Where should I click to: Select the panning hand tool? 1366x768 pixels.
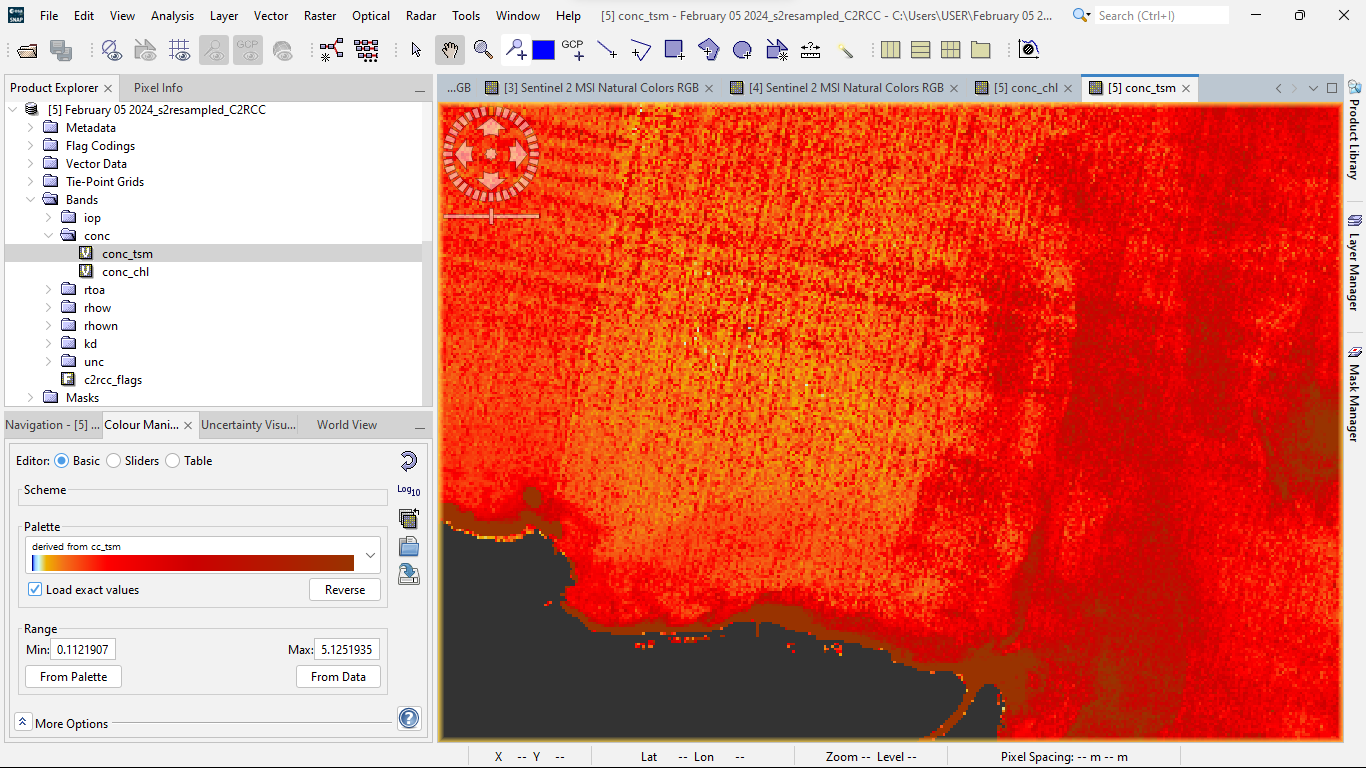tap(450, 50)
